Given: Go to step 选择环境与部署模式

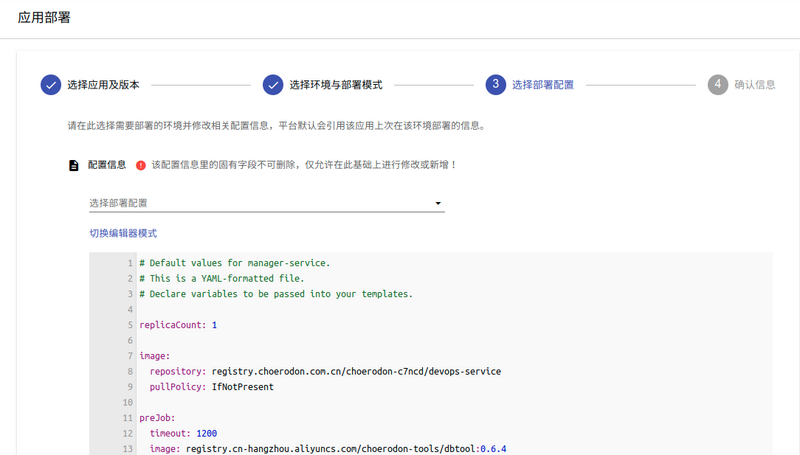Looking at the screenshot, I should (336, 85).
